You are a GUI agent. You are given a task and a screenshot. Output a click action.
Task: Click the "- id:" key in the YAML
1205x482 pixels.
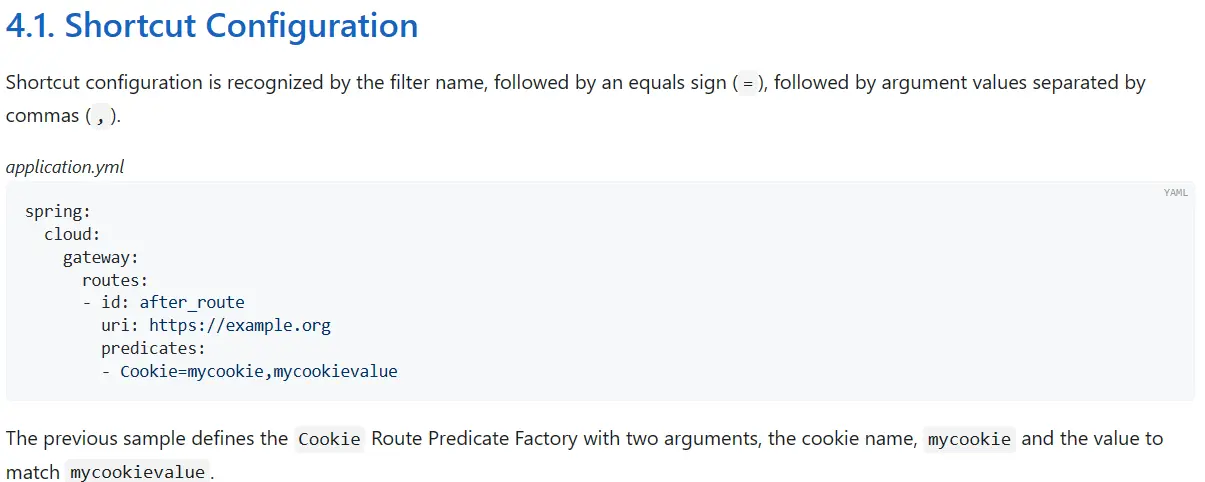pos(106,302)
